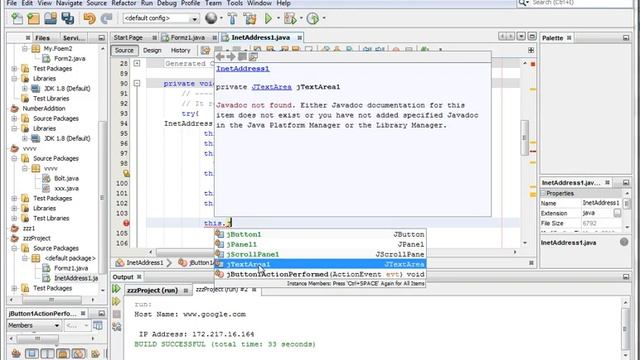Select jScrollPane1 in code completion list

320,254
